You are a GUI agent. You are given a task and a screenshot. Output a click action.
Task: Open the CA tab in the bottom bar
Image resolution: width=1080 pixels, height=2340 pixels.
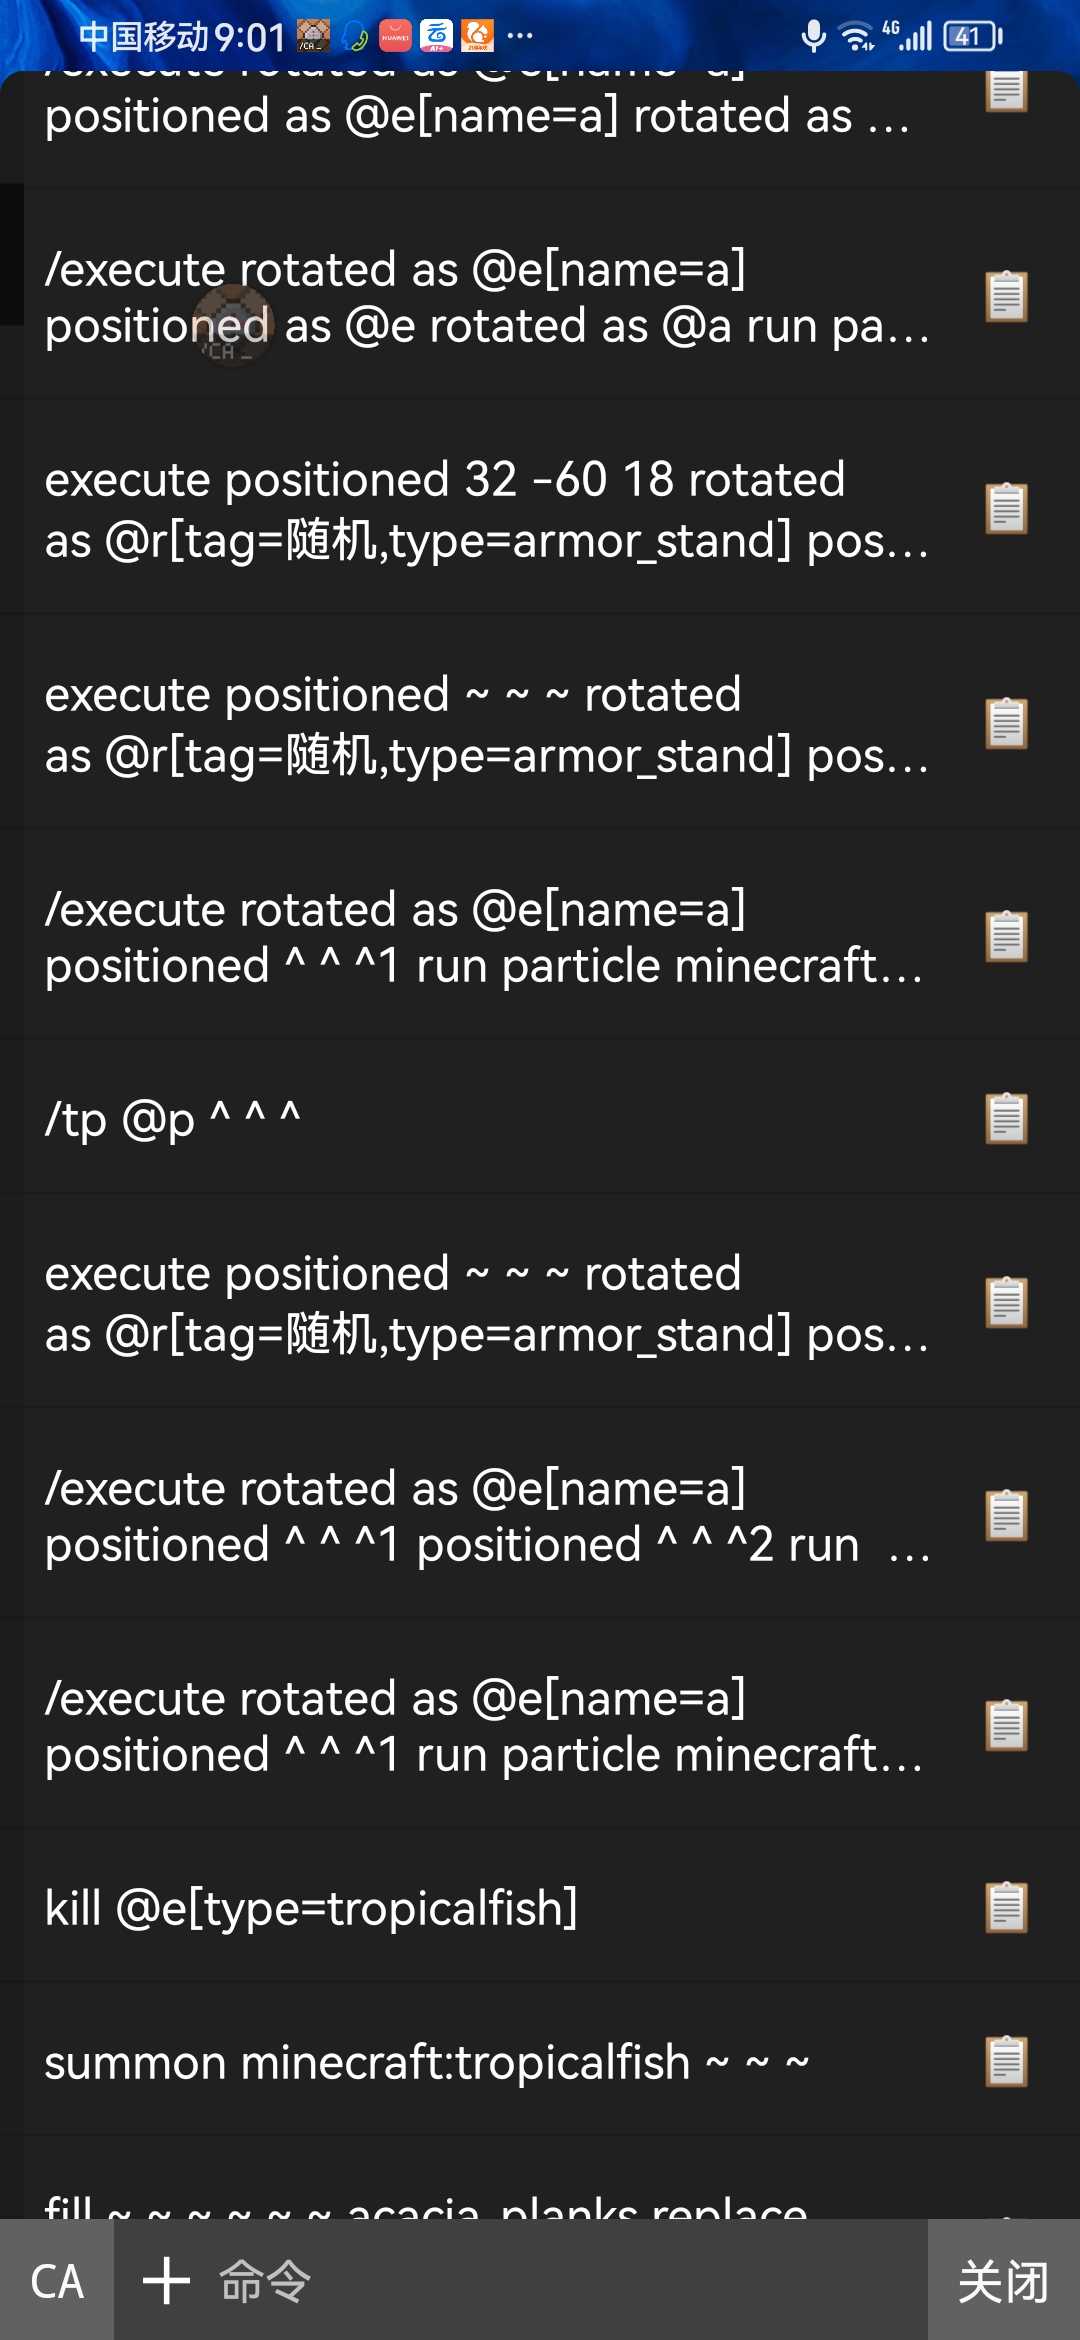57,2281
